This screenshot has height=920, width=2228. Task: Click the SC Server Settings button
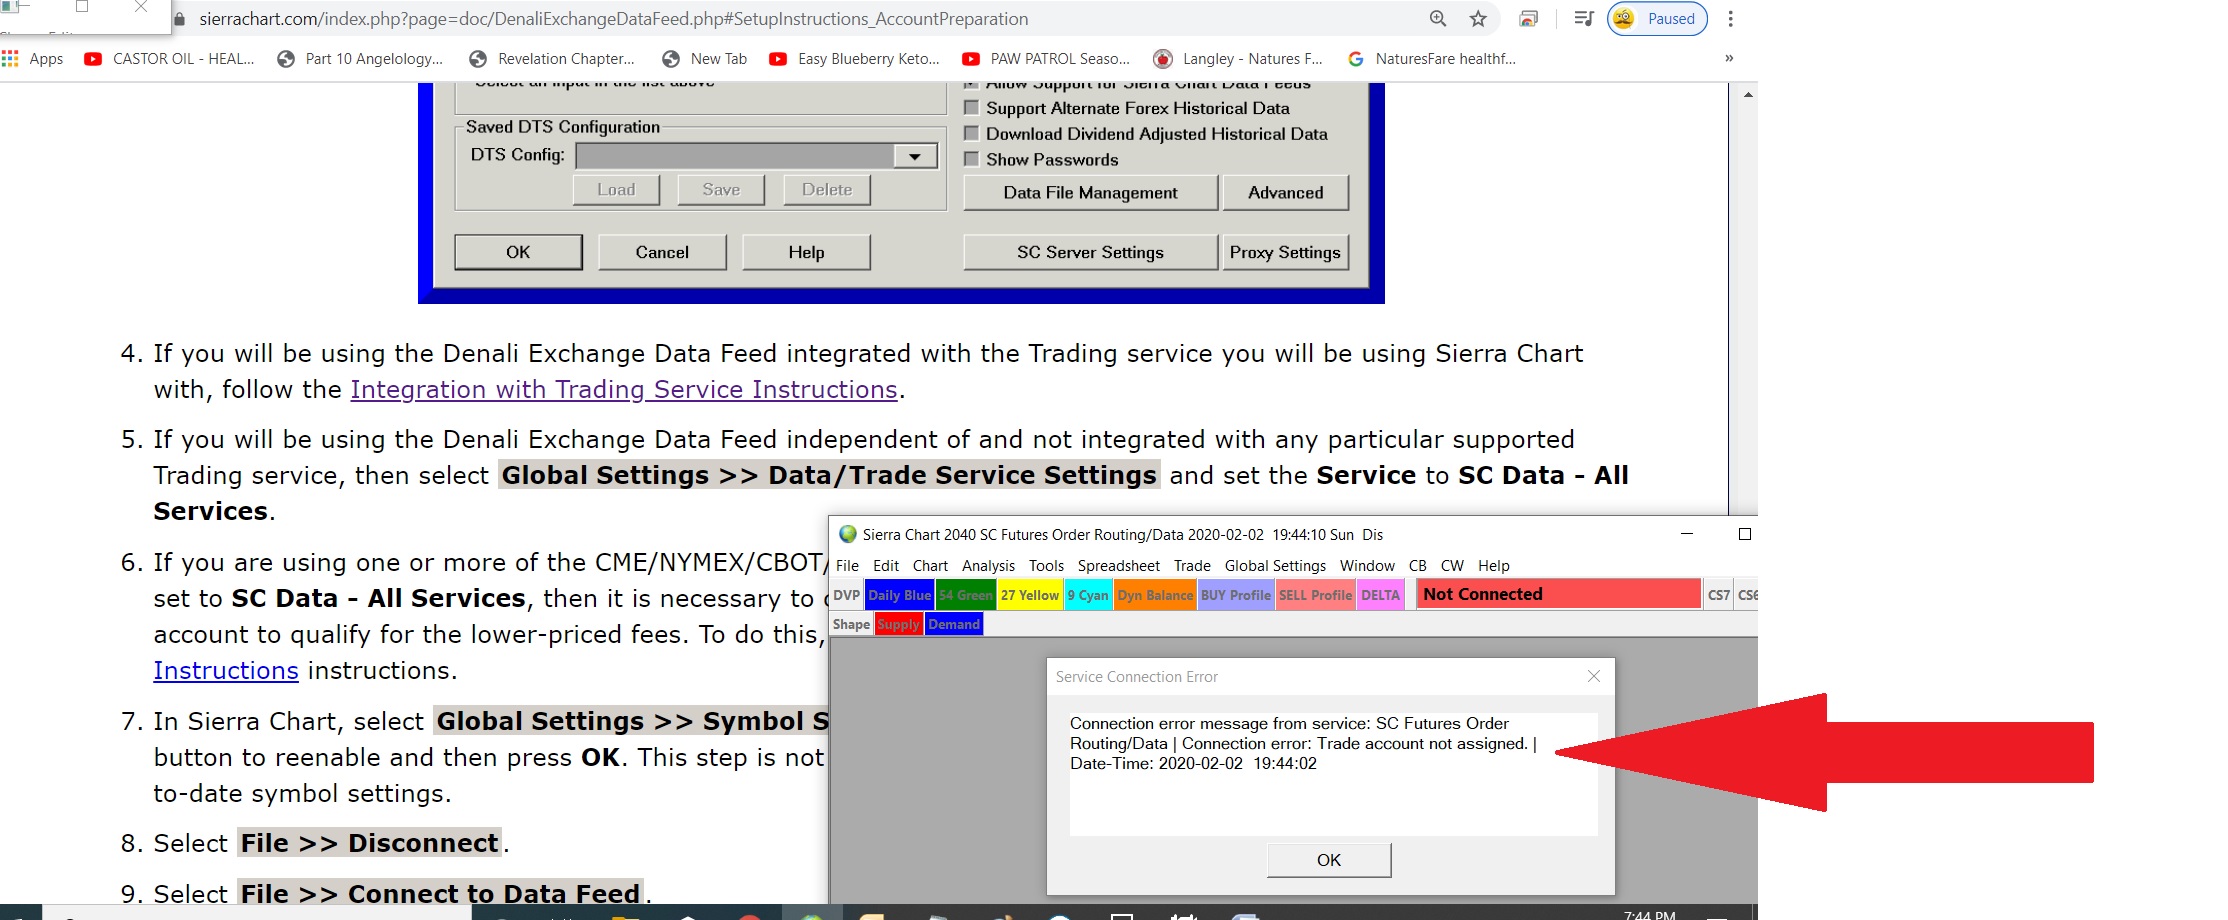(x=1090, y=252)
